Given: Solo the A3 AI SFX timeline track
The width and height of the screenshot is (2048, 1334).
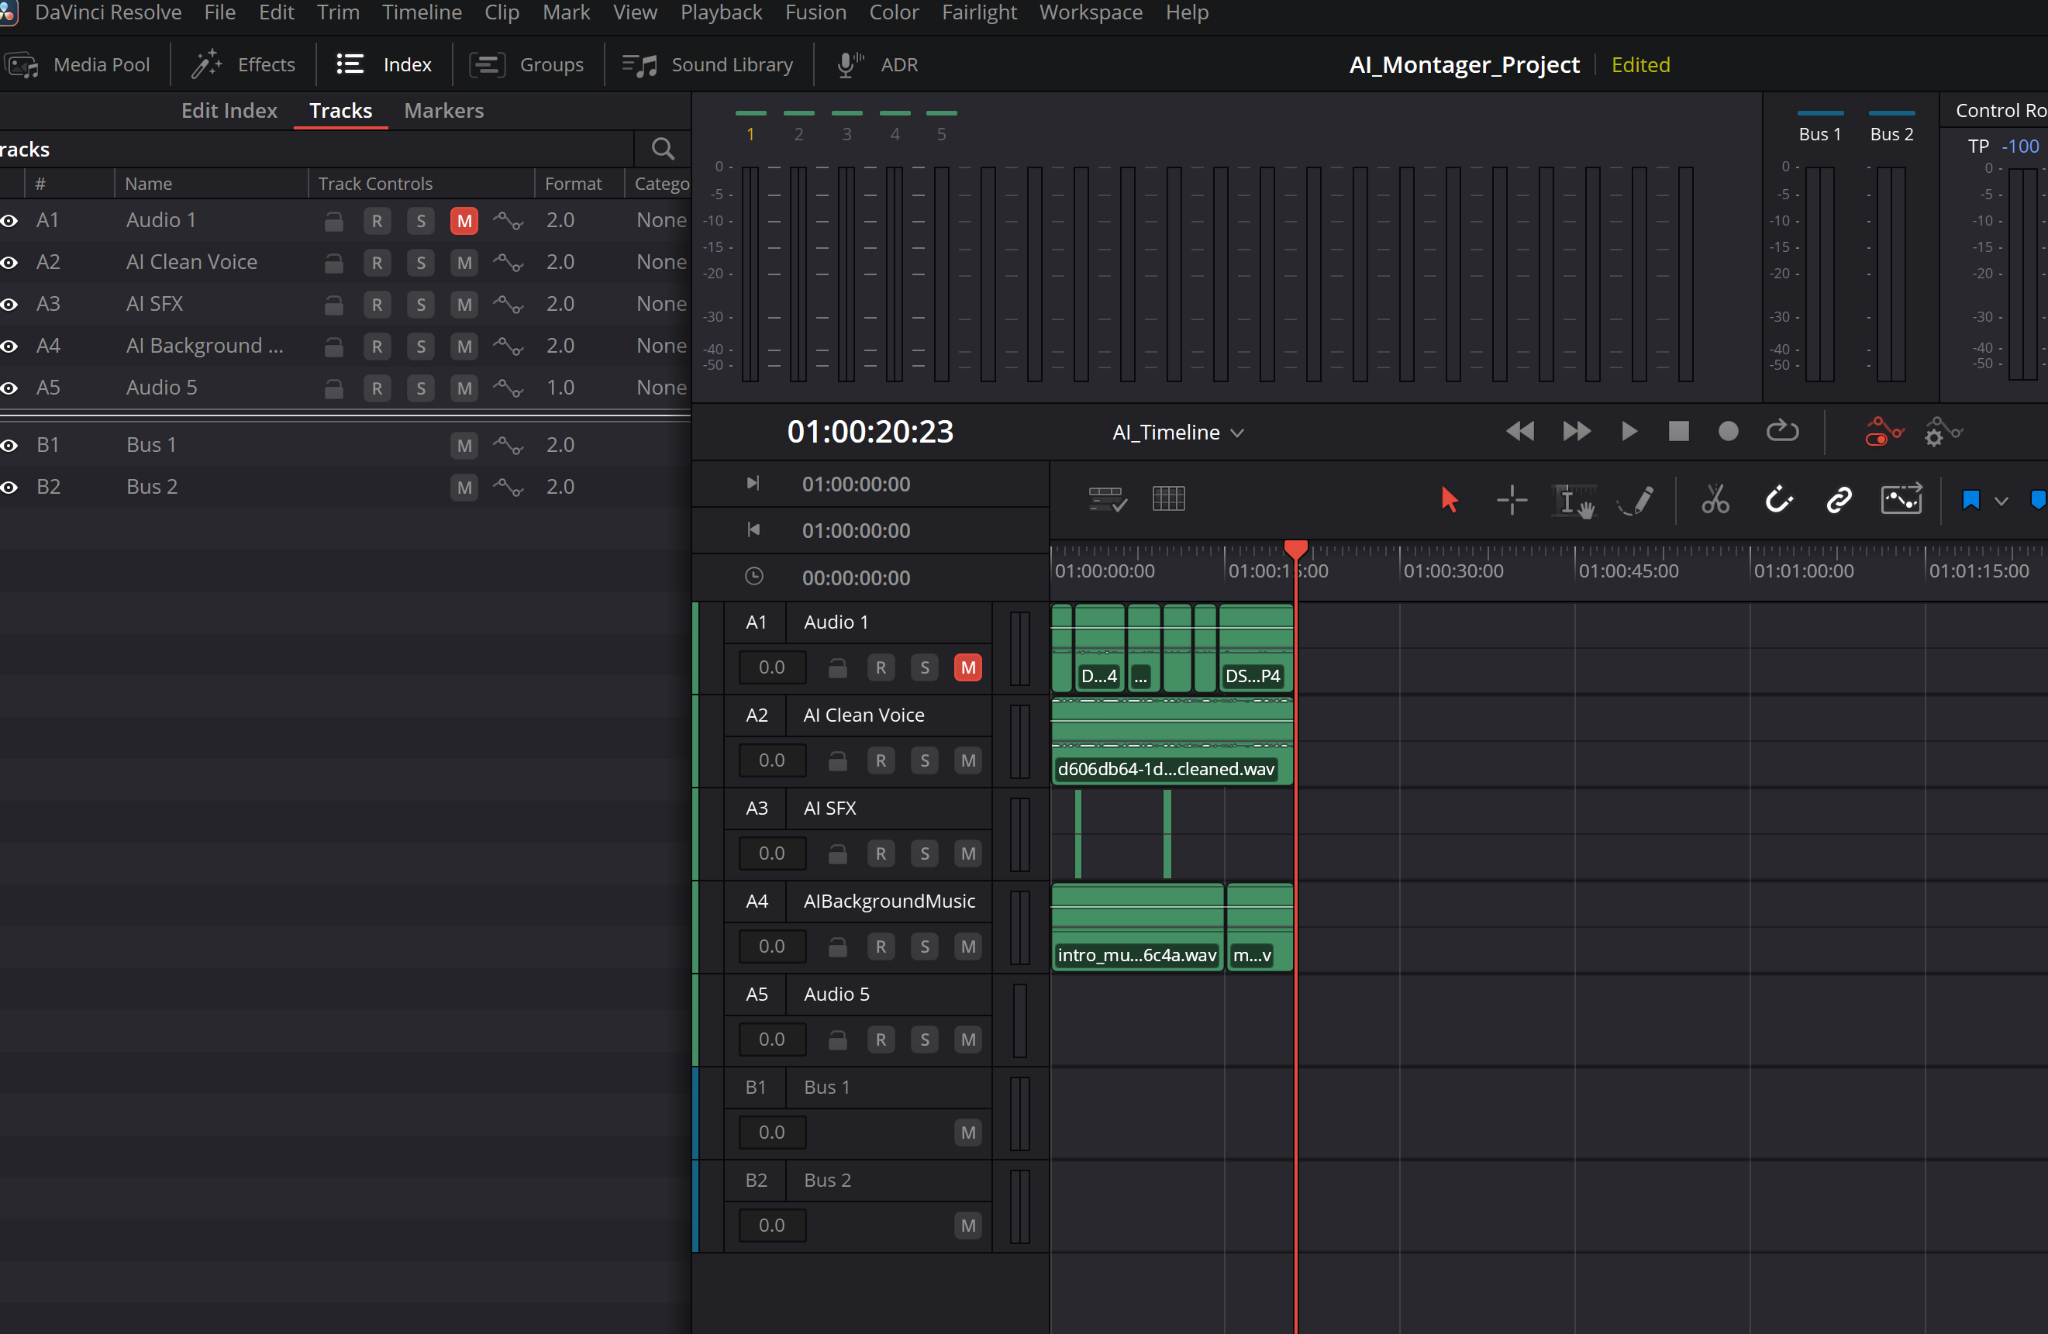Looking at the screenshot, I should click(x=925, y=853).
